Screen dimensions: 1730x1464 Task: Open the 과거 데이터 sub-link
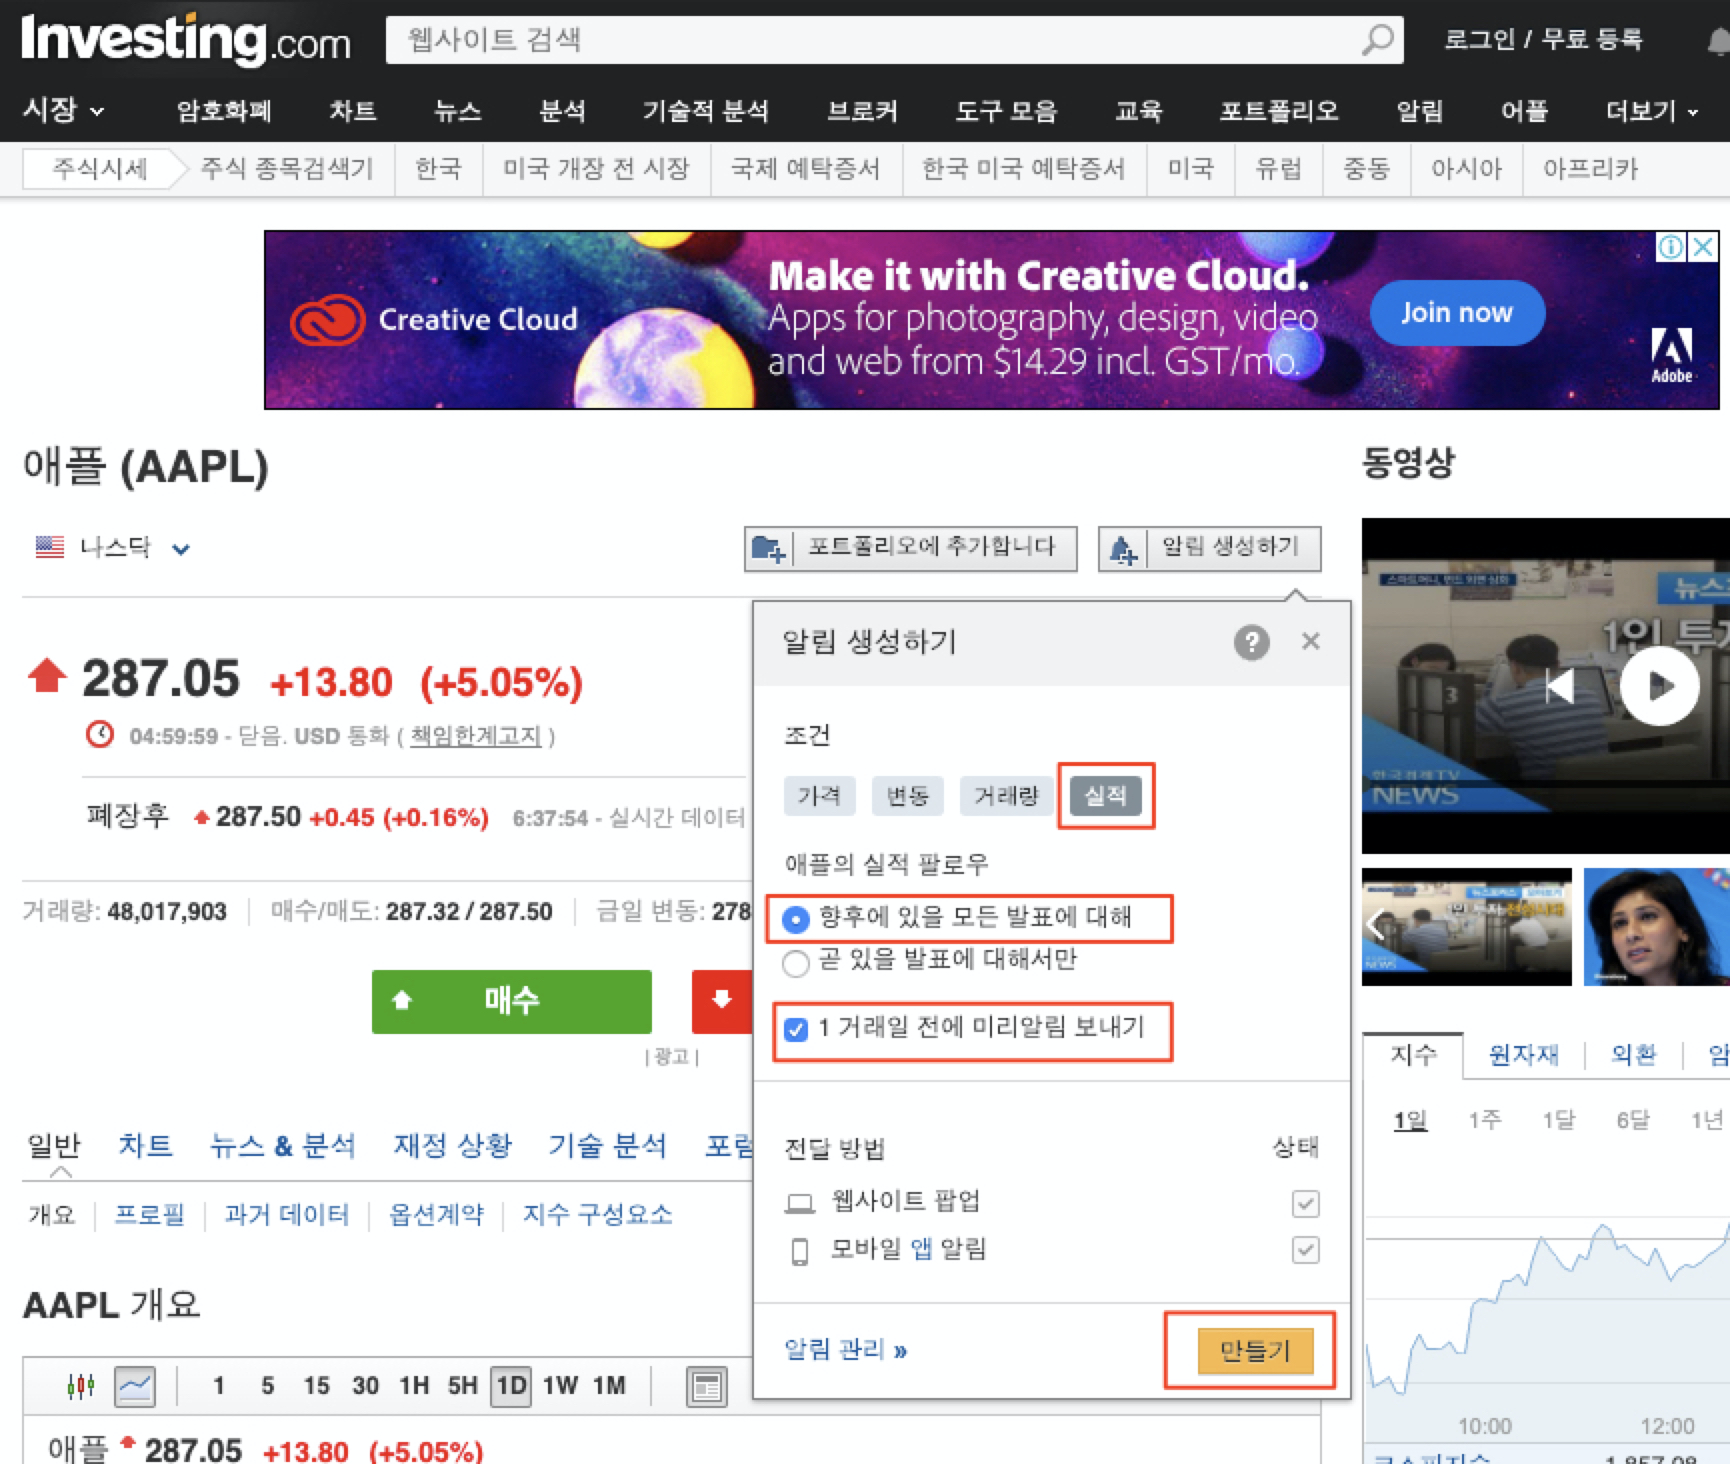(286, 1214)
